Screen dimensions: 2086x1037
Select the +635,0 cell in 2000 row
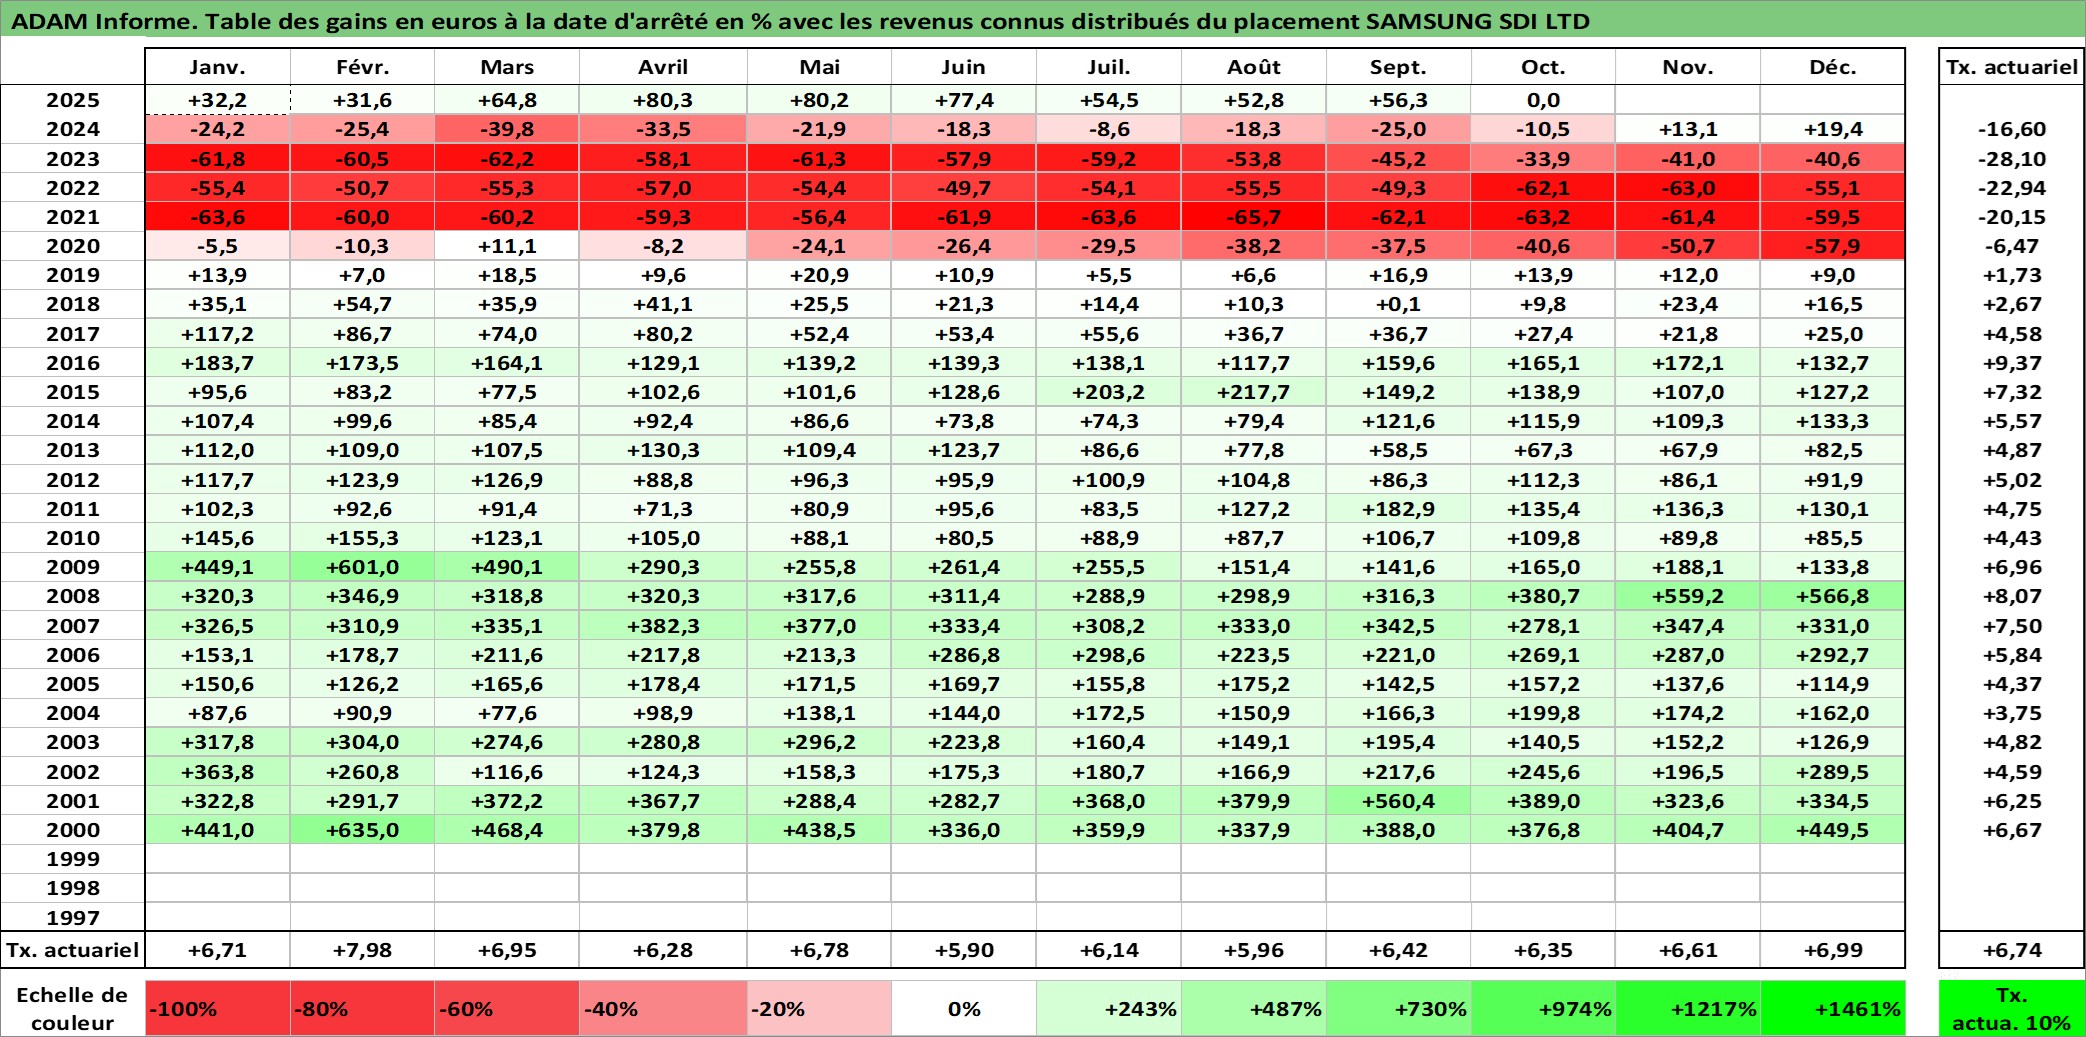point(362,830)
